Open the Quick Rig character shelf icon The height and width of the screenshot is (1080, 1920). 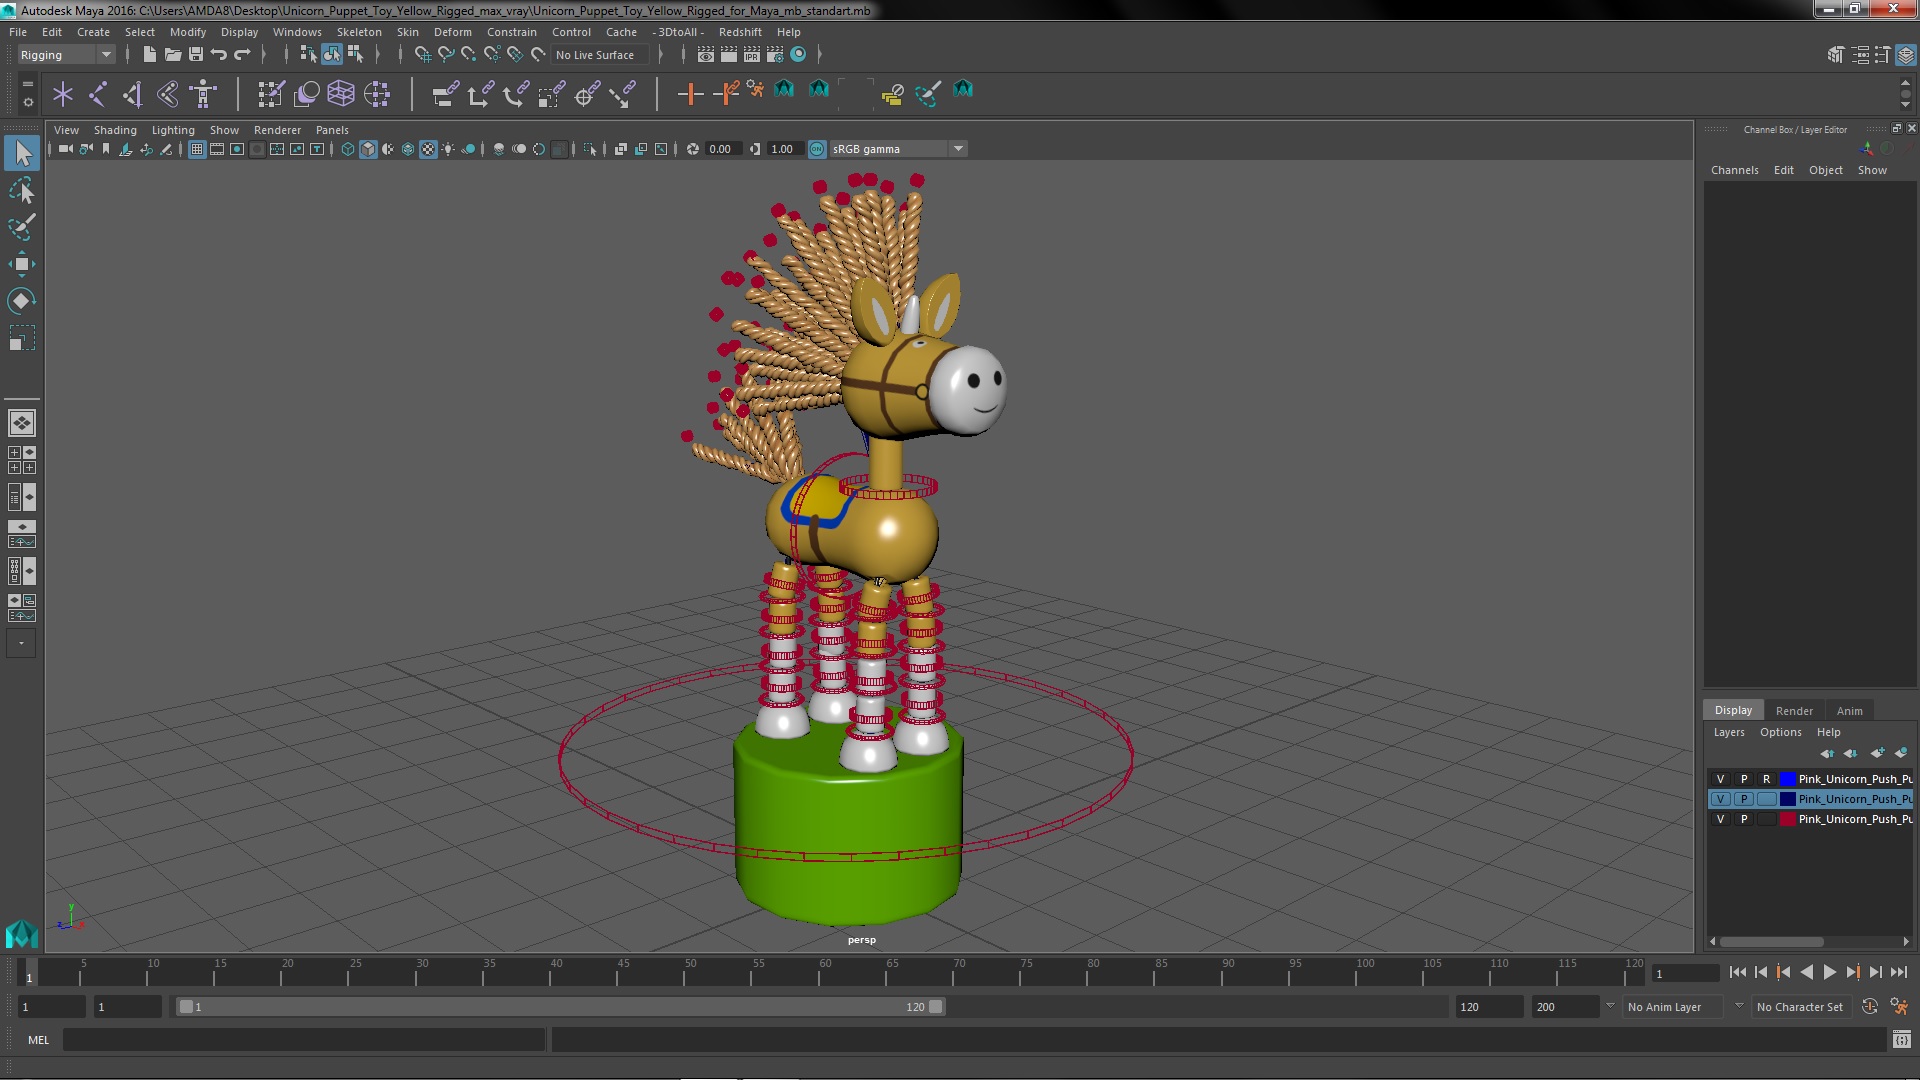coord(204,94)
